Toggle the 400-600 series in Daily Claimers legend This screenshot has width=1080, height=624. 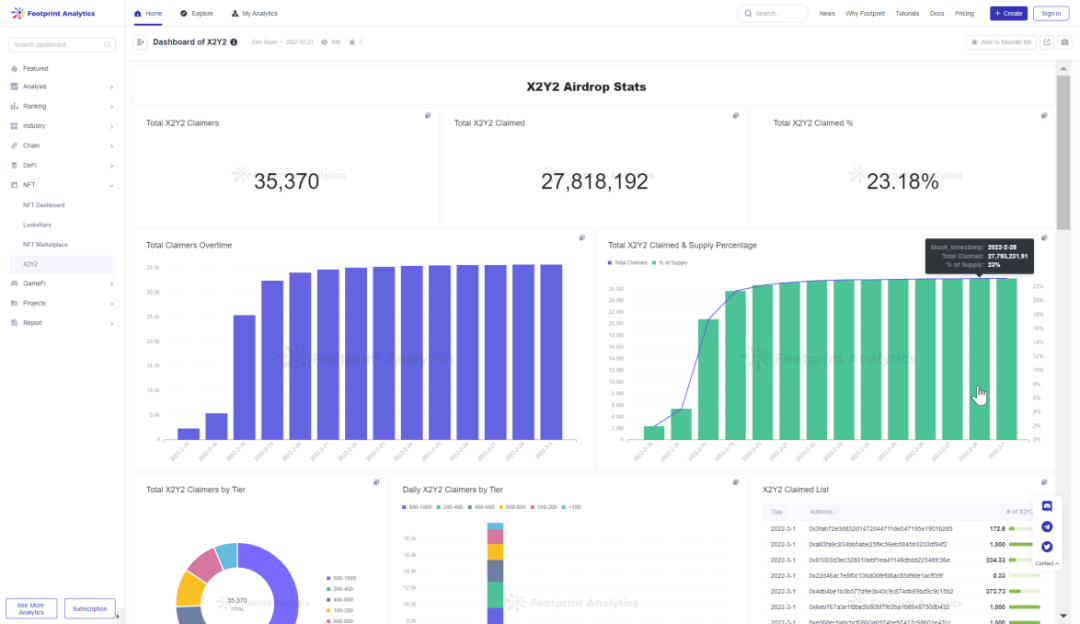(x=481, y=507)
